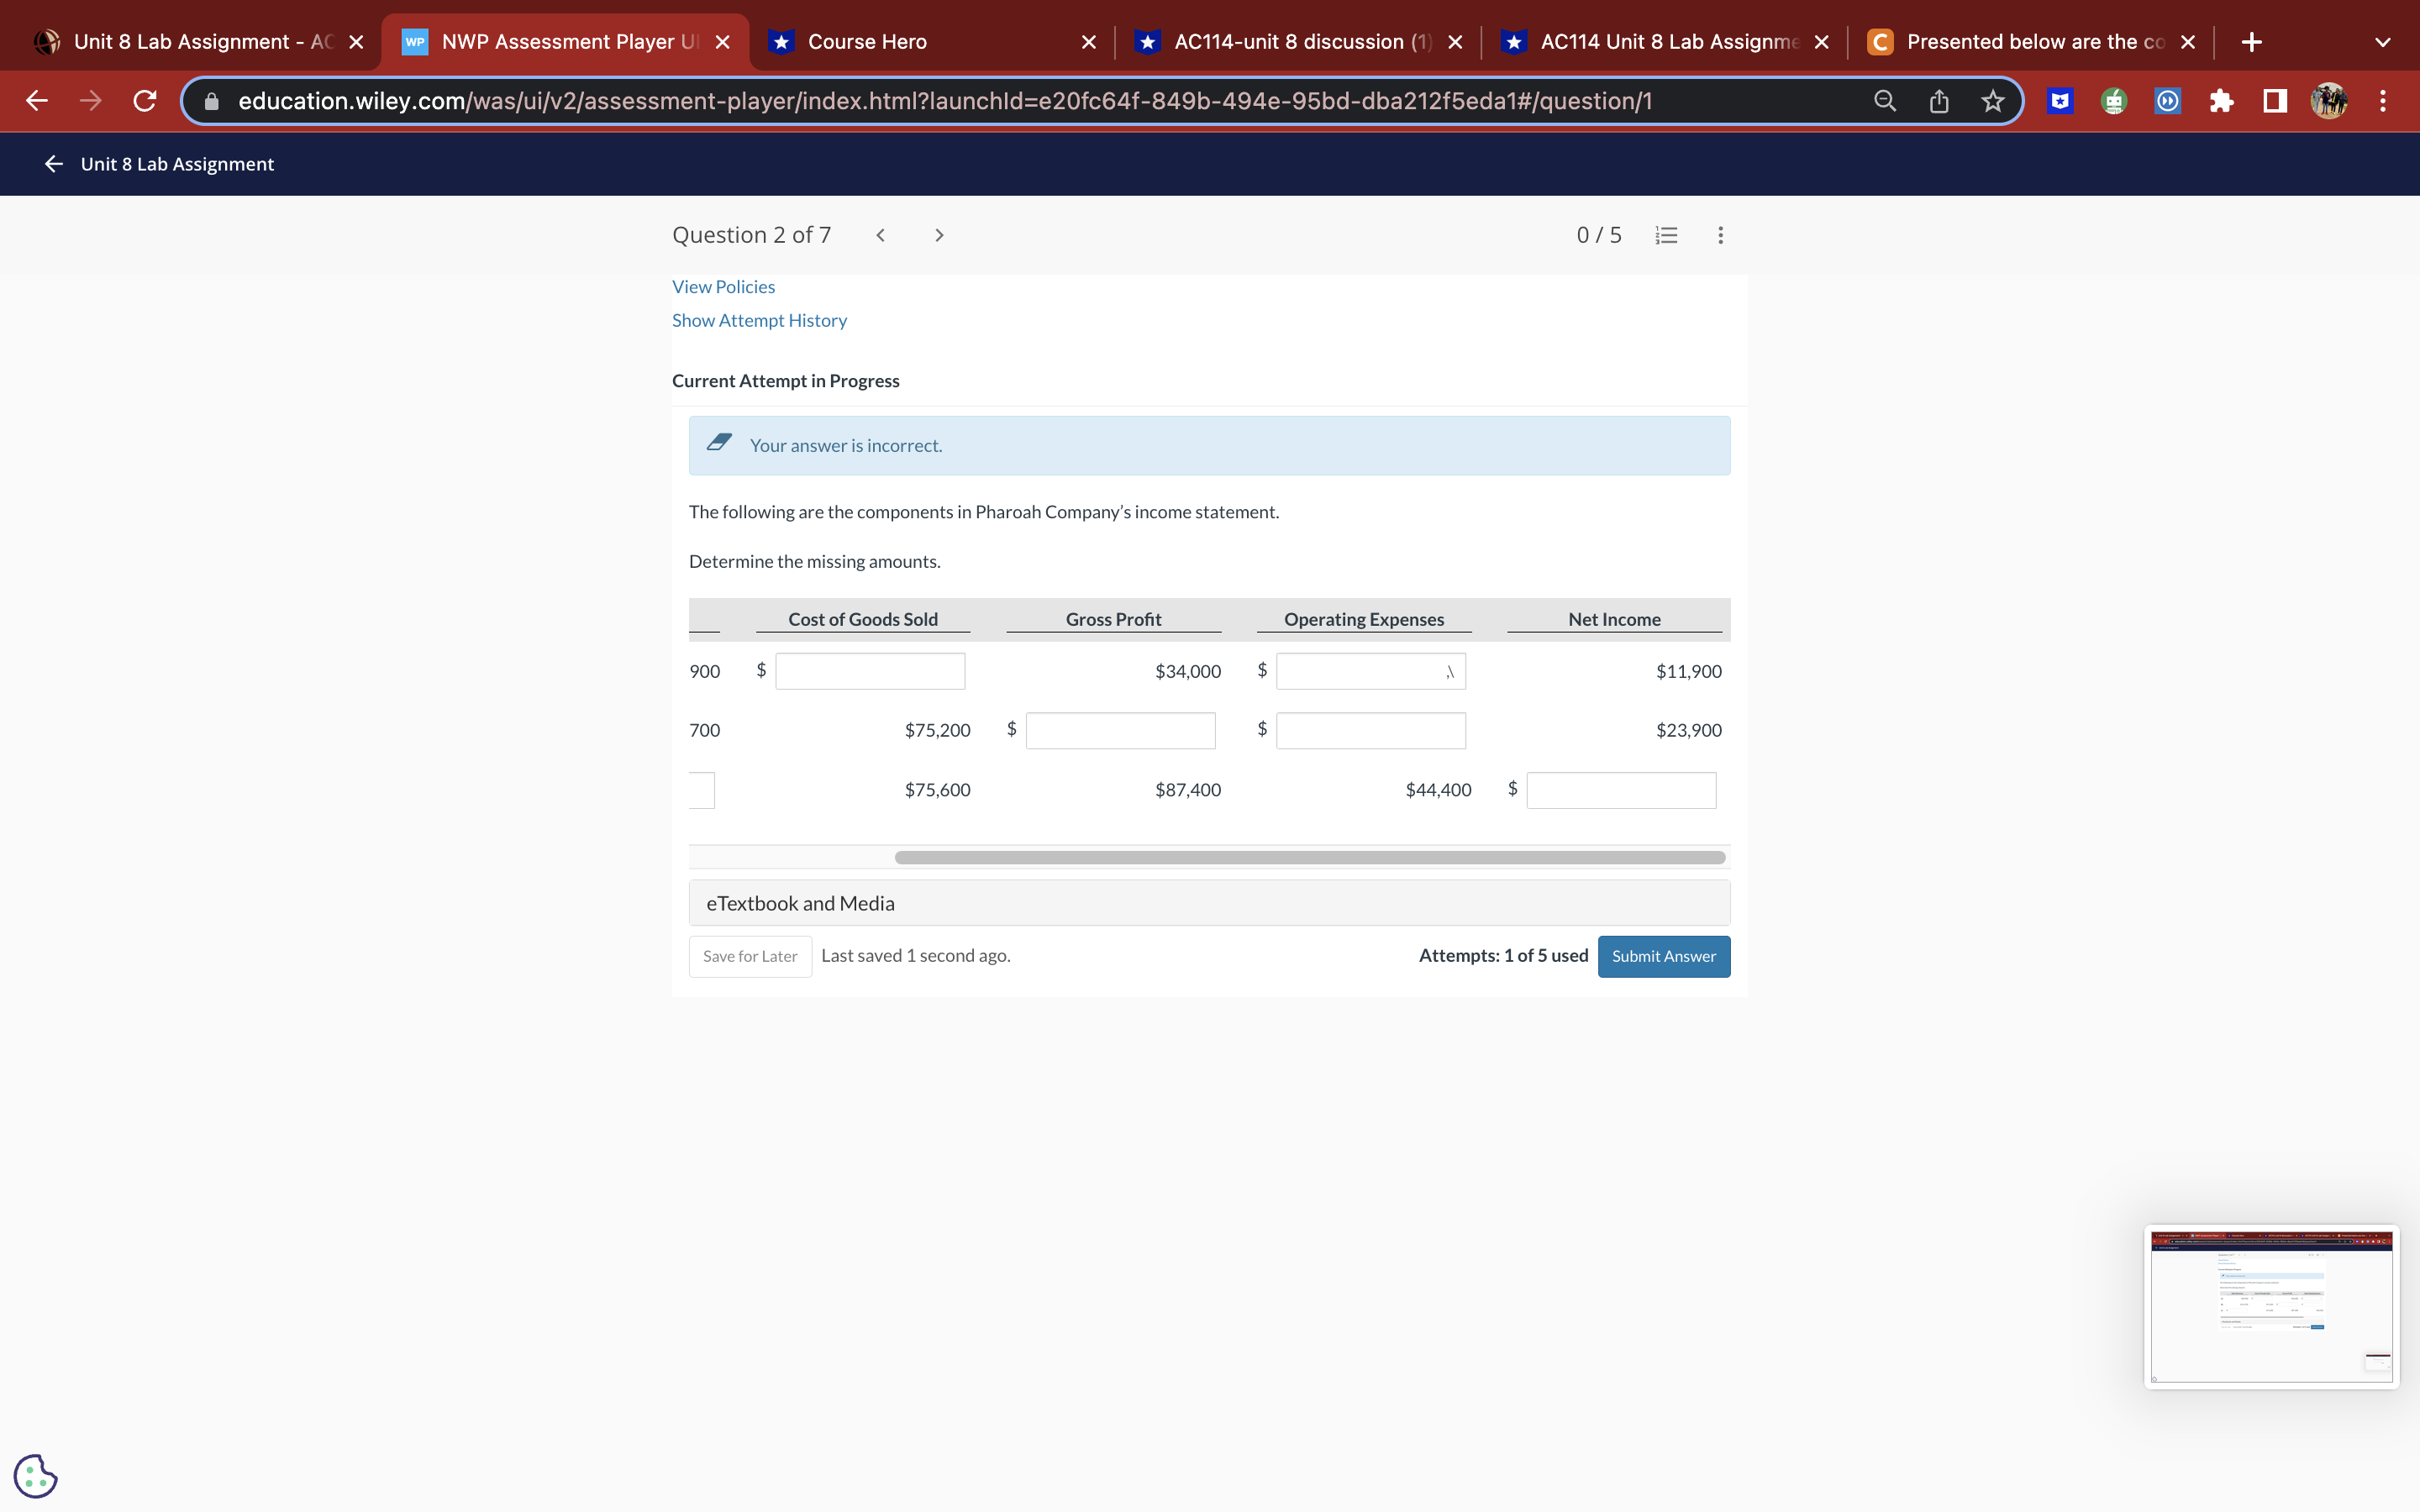The image size is (2420, 1512).
Task: Click the Net Income input field
Action: pos(1620,790)
